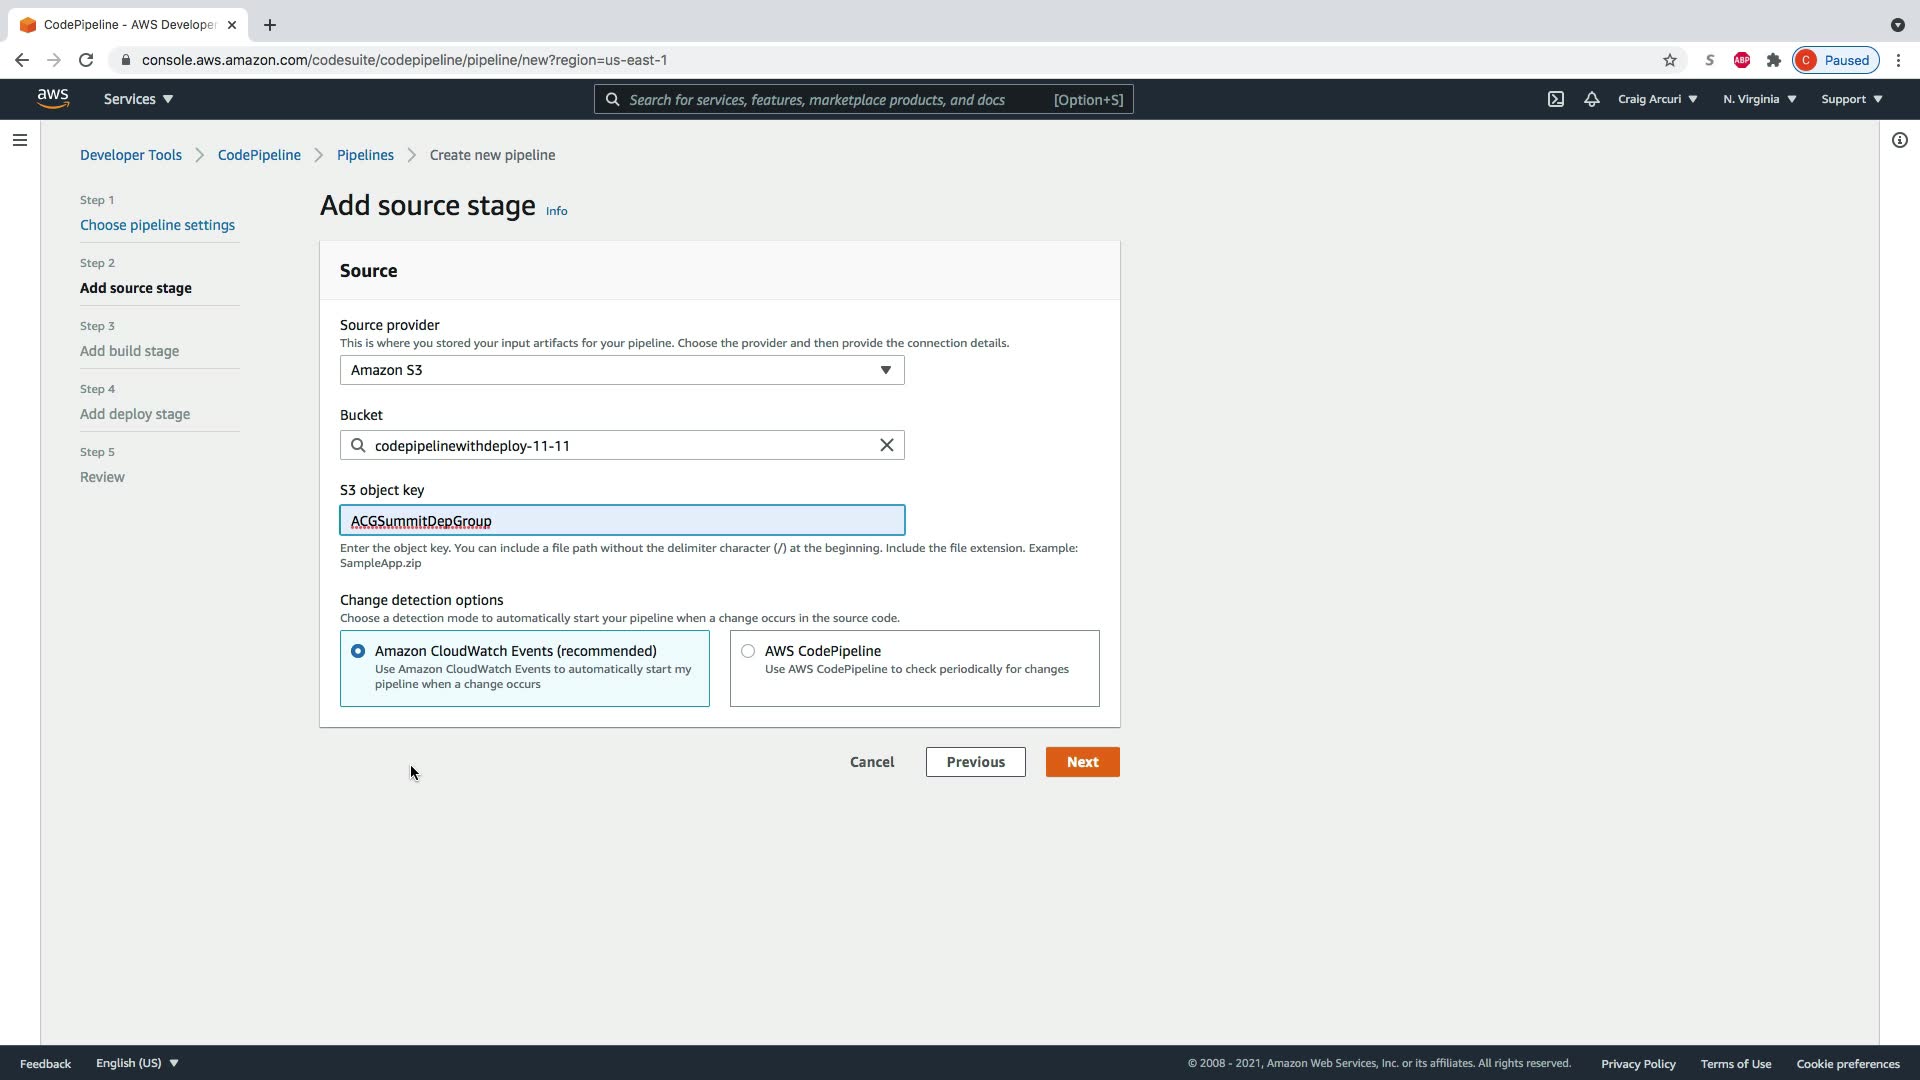The image size is (1920, 1080).
Task: Open the Services menu dropdown
Action: coord(138,99)
